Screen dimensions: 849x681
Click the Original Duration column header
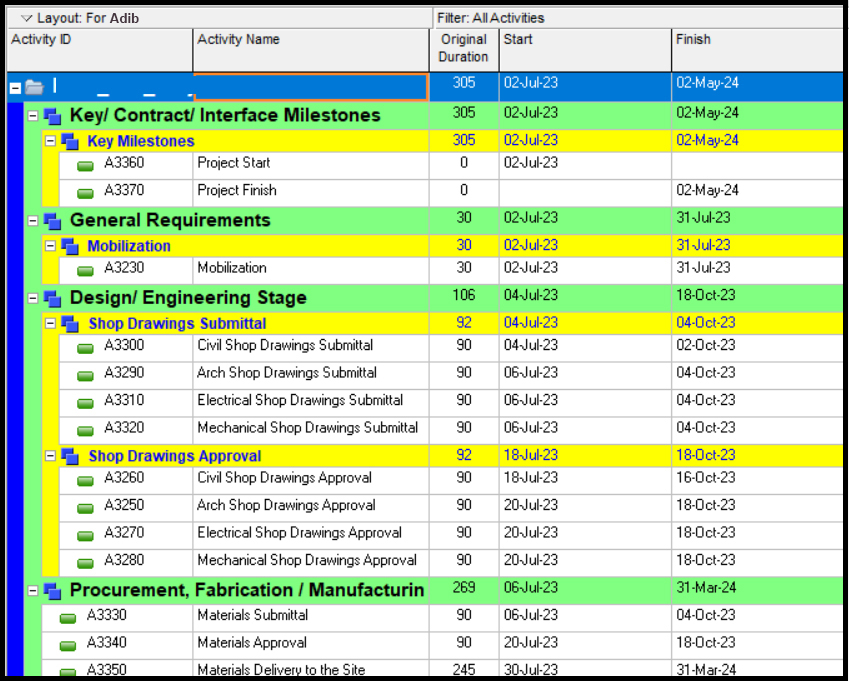pos(464,49)
